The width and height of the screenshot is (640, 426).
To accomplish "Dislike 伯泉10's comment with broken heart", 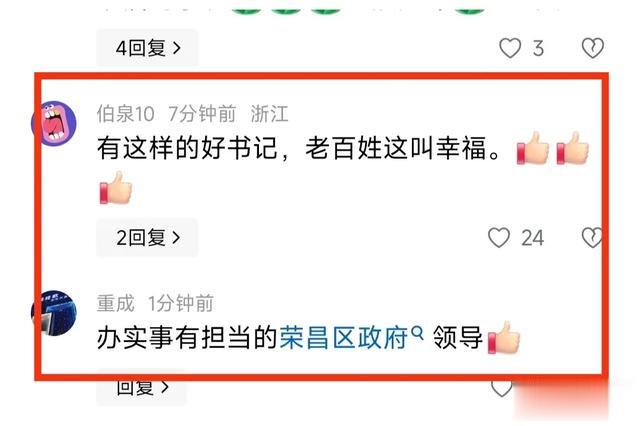I will 592,237.
